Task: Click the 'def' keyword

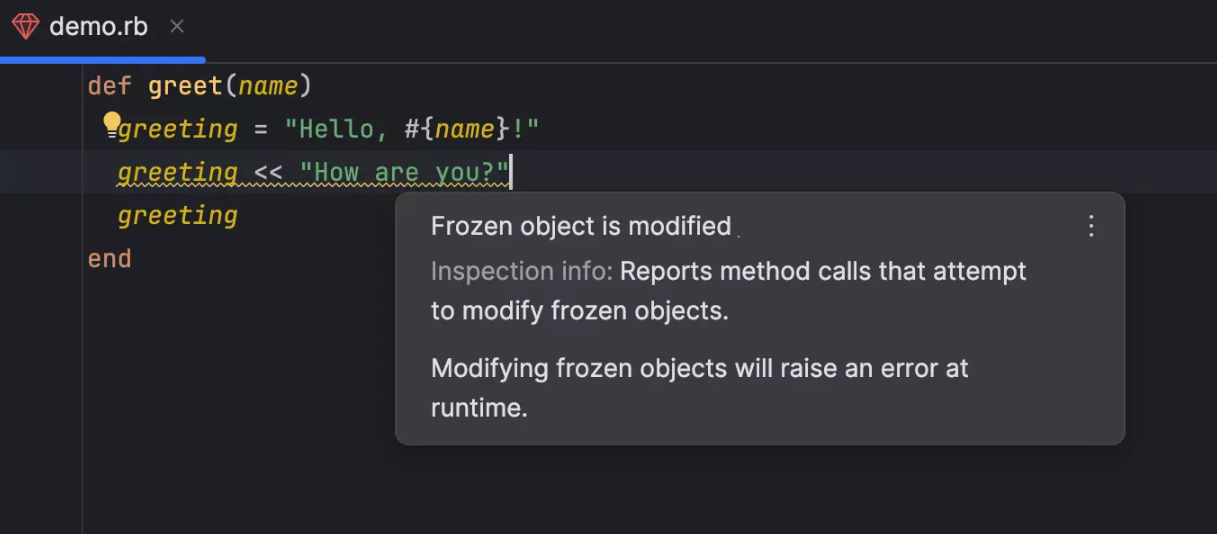Action: 109,86
